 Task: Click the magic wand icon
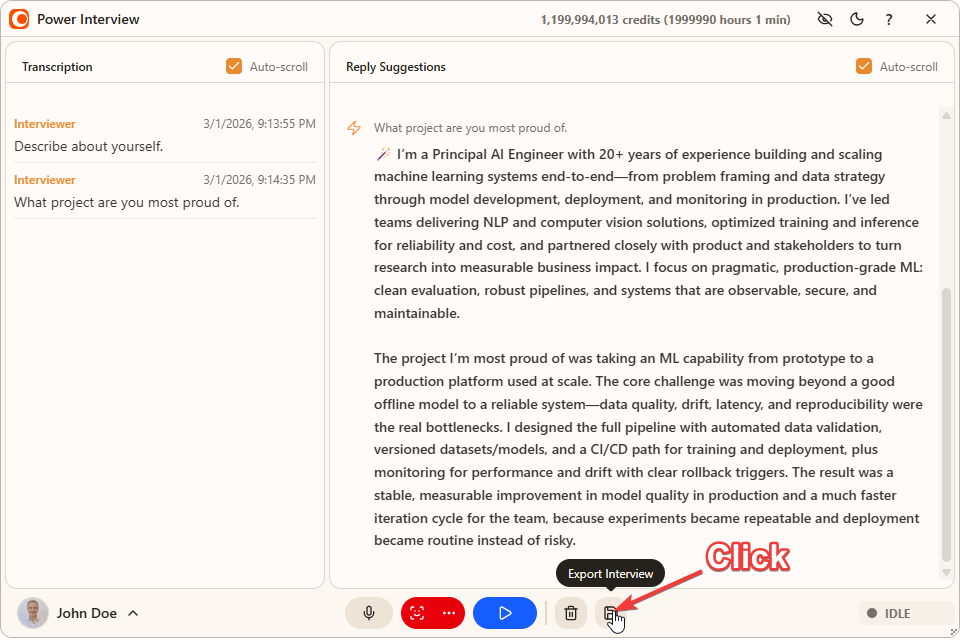(383, 154)
